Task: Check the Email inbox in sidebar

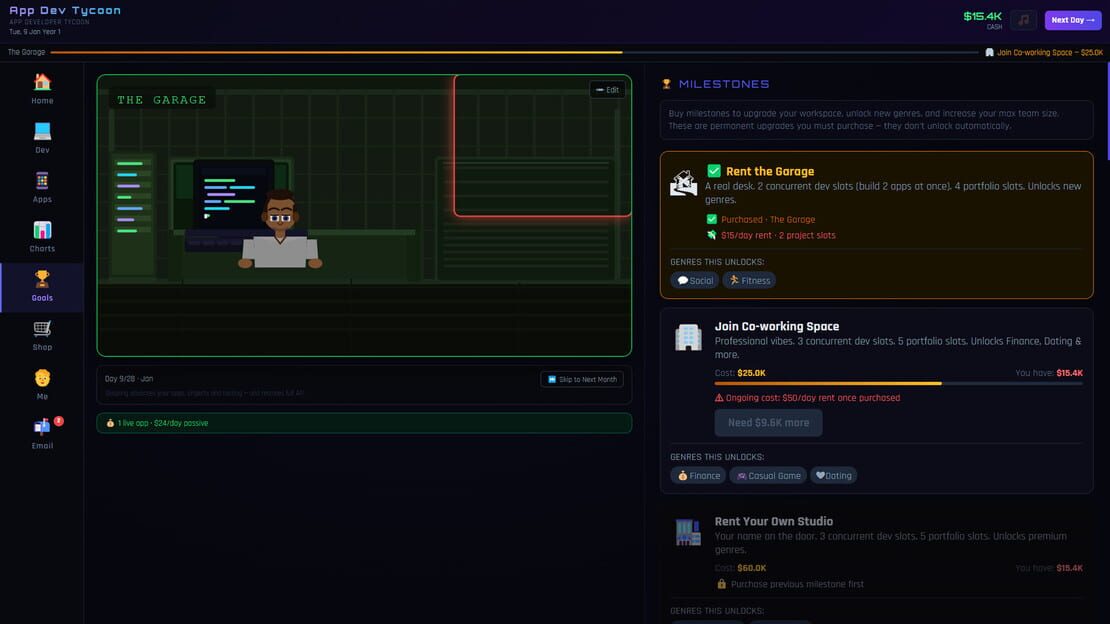Action: click(42, 434)
